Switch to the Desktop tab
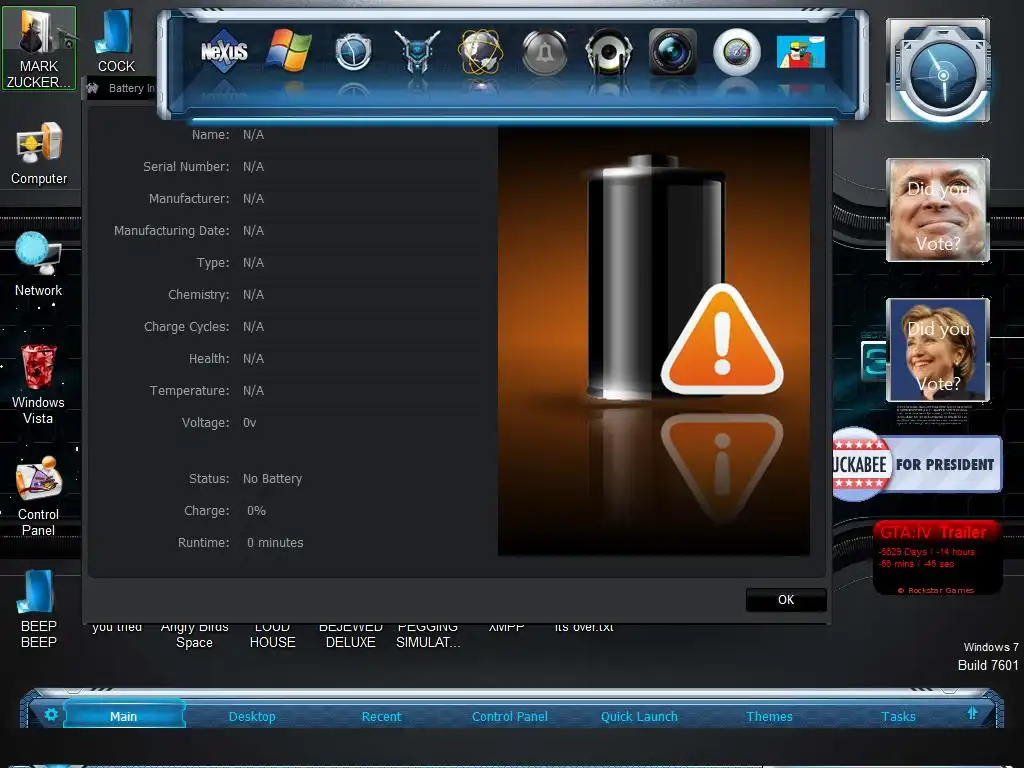The width and height of the screenshot is (1024, 768). pyautogui.click(x=252, y=716)
